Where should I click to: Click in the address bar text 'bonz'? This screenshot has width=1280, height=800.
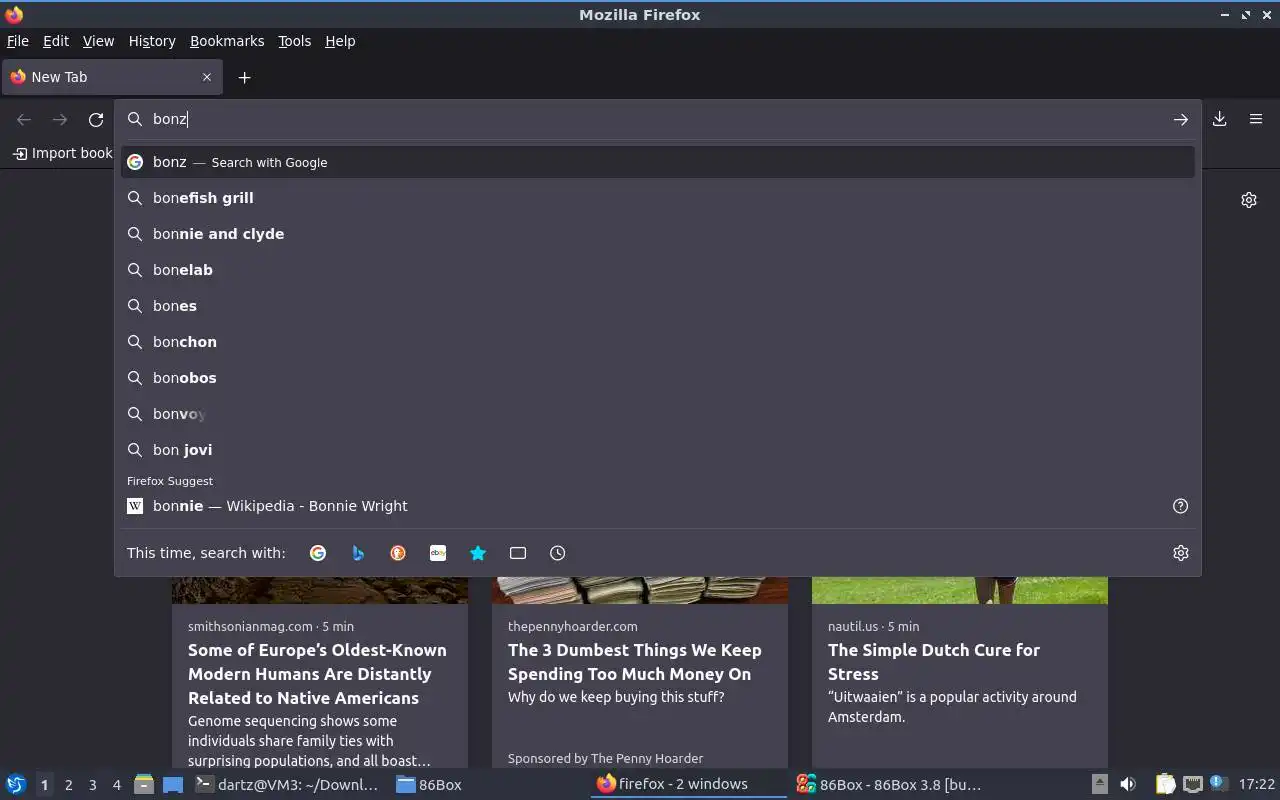[x=170, y=119]
